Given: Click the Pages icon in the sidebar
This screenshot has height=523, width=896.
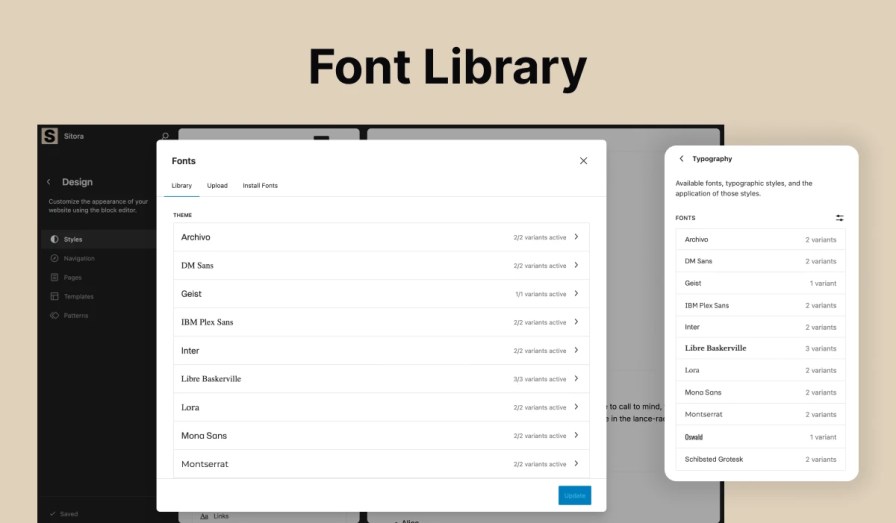Looking at the screenshot, I should pyautogui.click(x=54, y=277).
